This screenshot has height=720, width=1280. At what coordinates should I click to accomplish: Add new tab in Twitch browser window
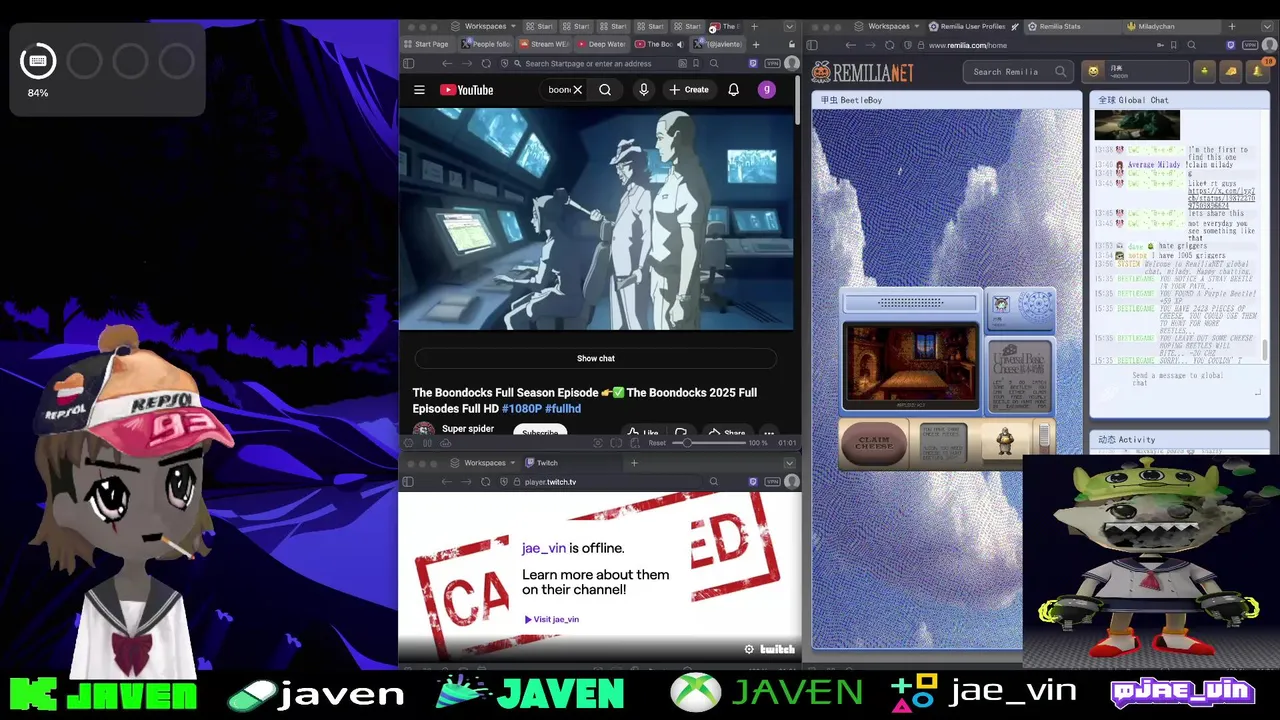(x=634, y=463)
